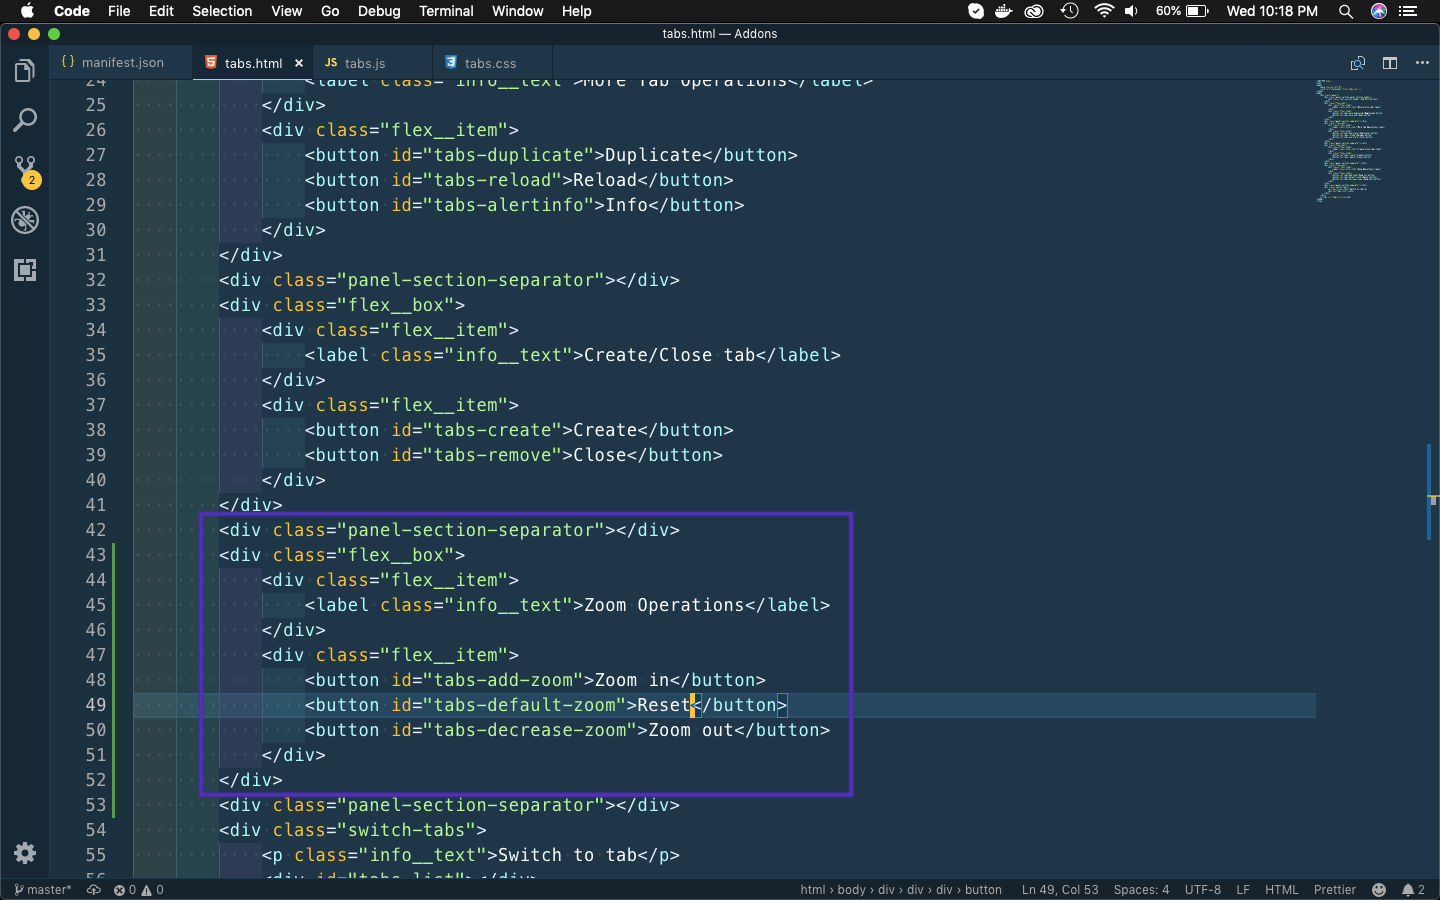Image resolution: width=1440 pixels, height=900 pixels.
Task: Split the editor to the right
Action: pos(1390,63)
